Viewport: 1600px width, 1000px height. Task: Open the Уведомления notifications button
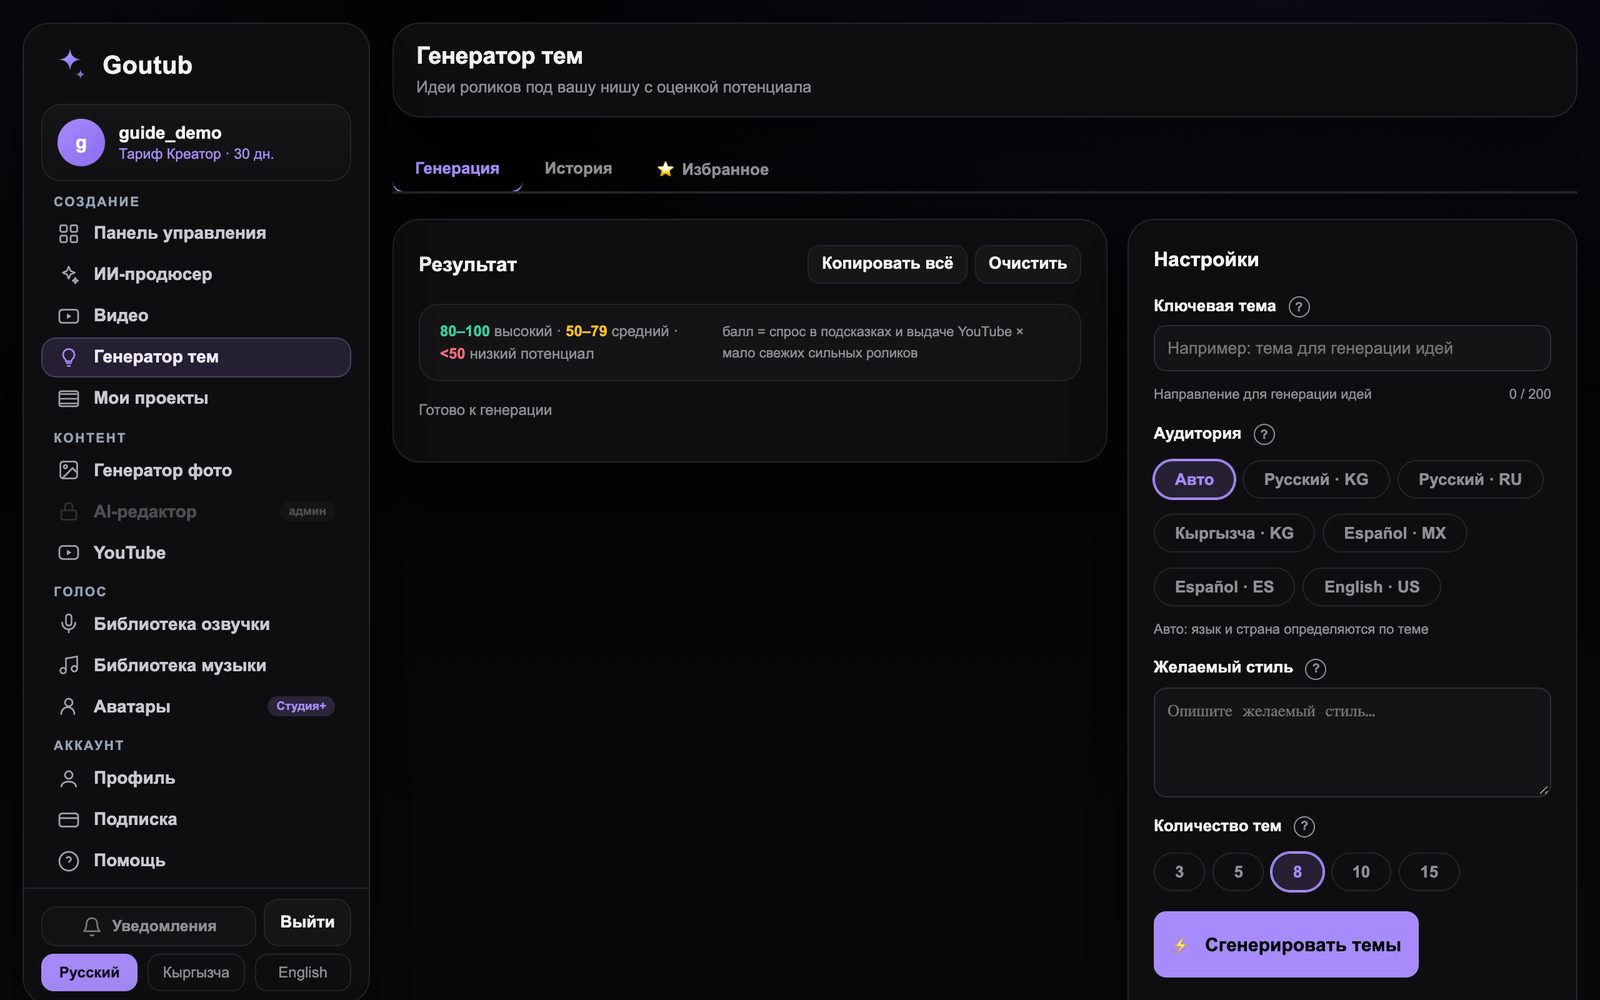149,926
